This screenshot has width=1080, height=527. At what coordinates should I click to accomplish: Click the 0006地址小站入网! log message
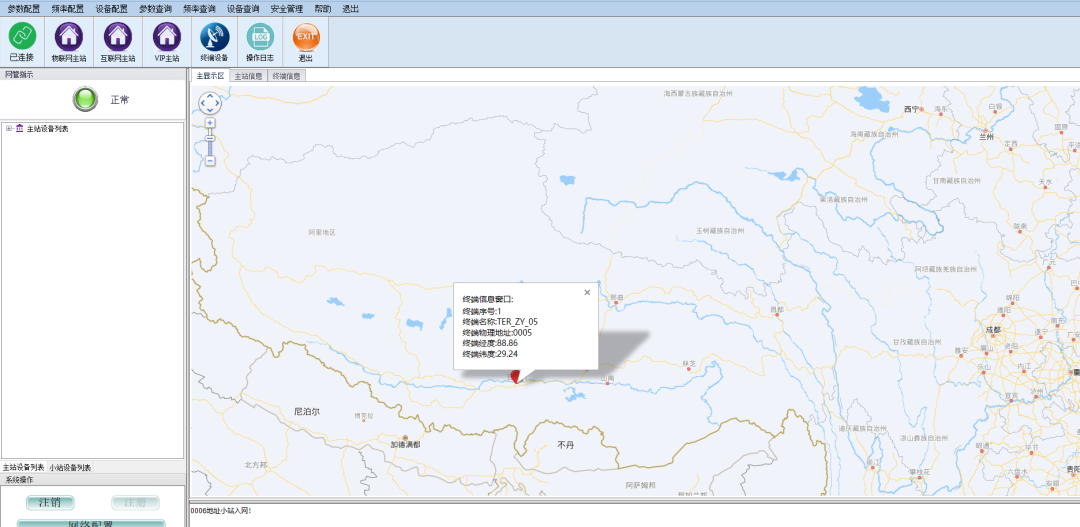coord(220,510)
